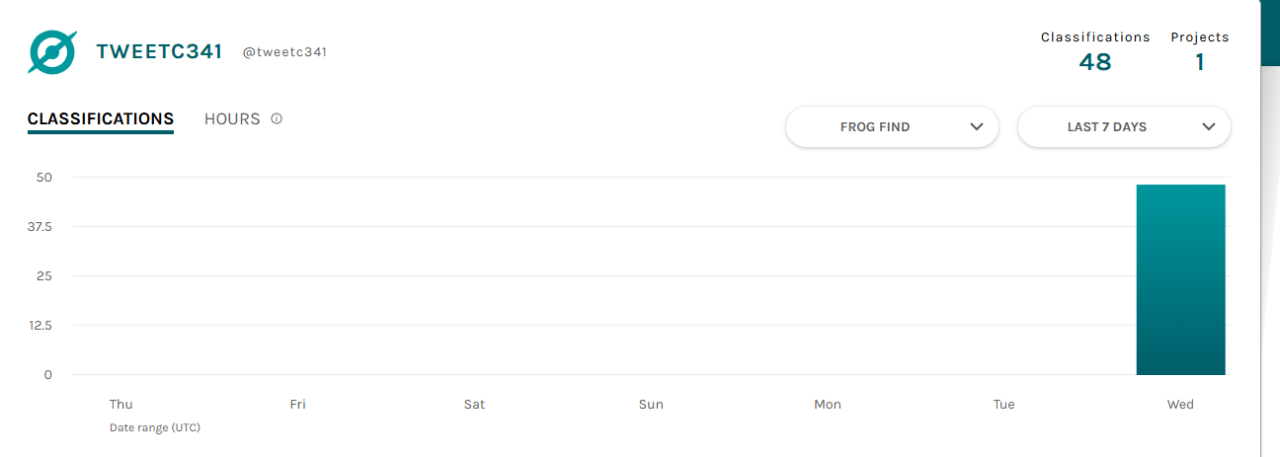Click the Thu label on the x-axis
The width and height of the screenshot is (1280, 457).
coord(121,404)
